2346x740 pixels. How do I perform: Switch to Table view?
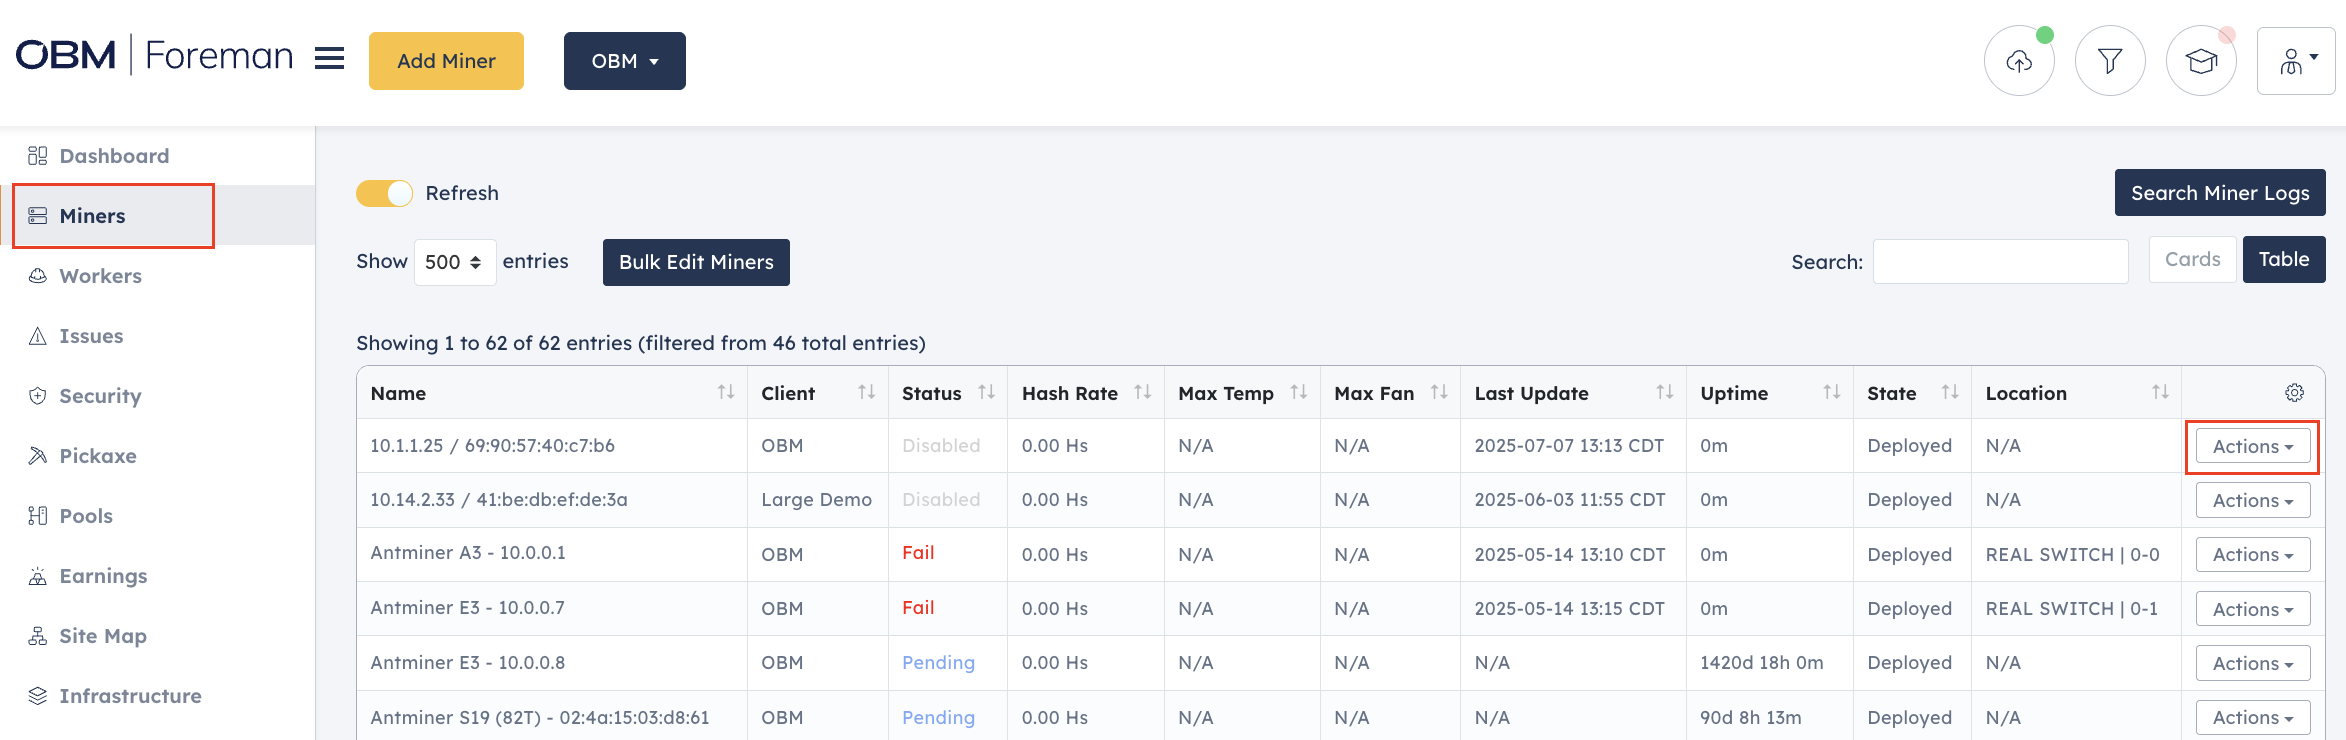click(2284, 260)
